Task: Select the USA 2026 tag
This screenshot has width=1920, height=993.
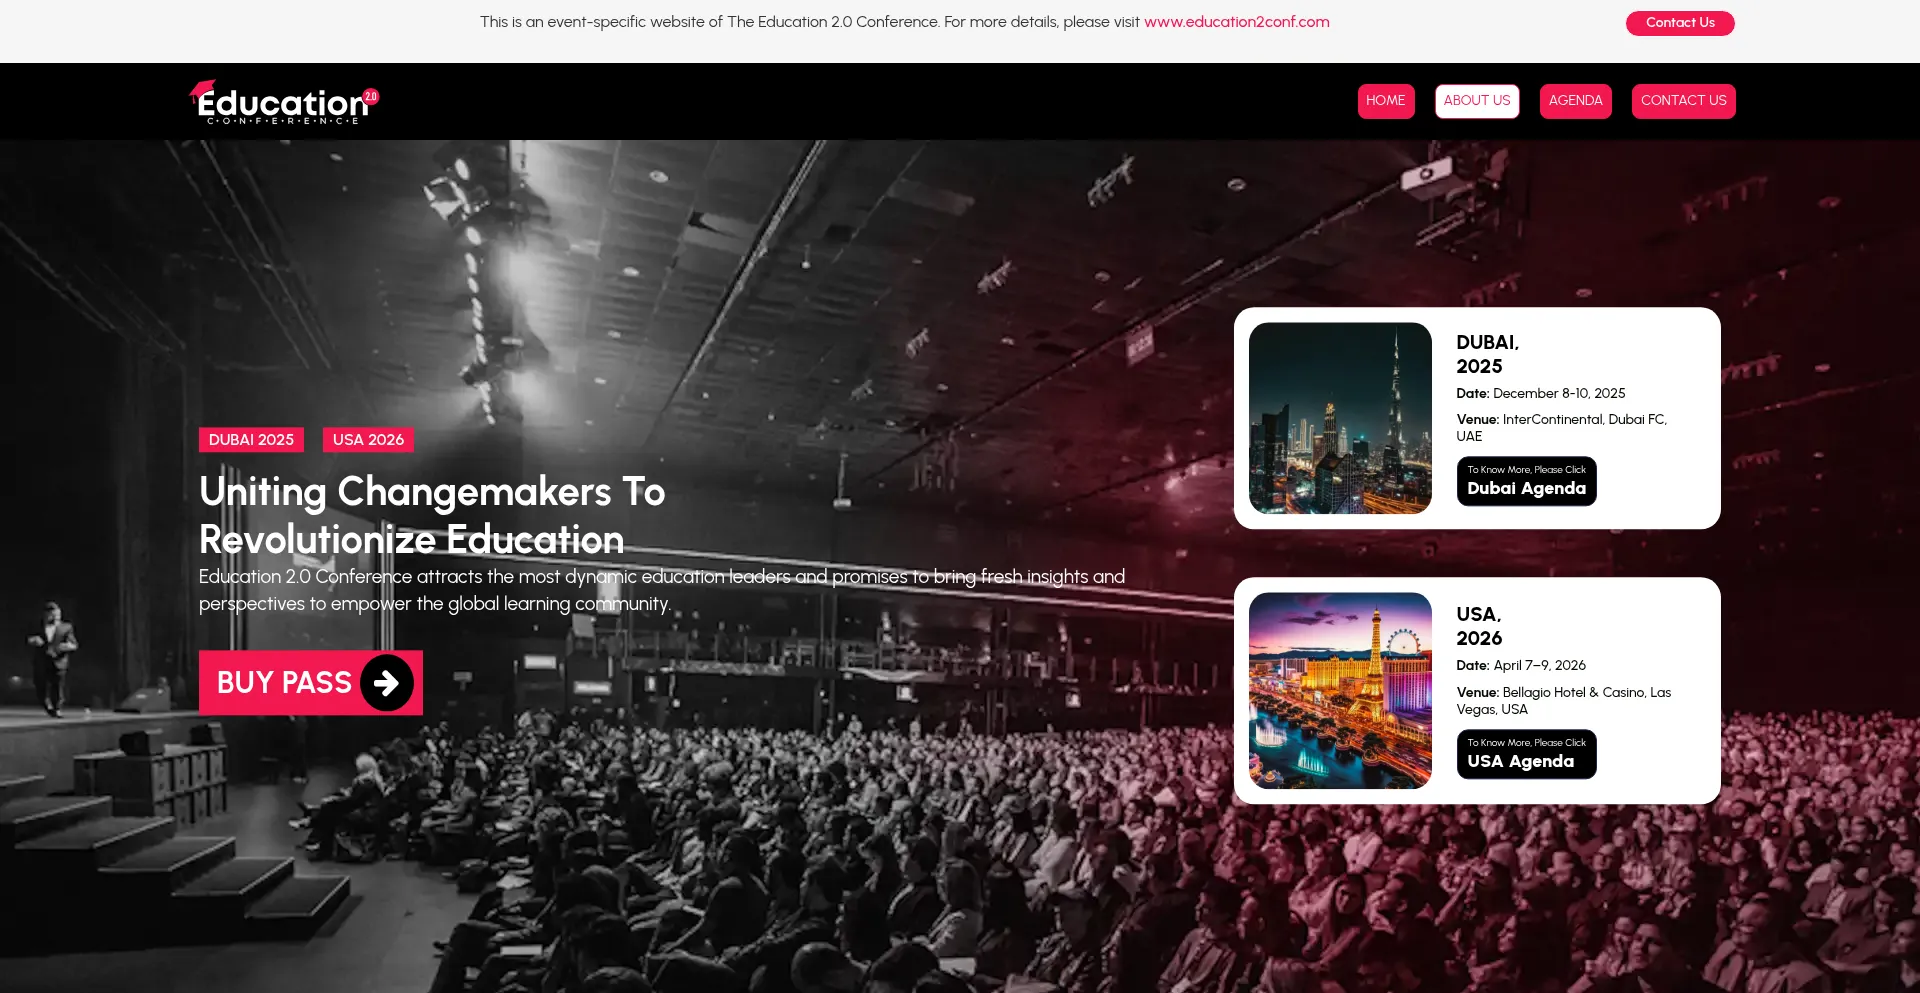Action: click(x=368, y=440)
